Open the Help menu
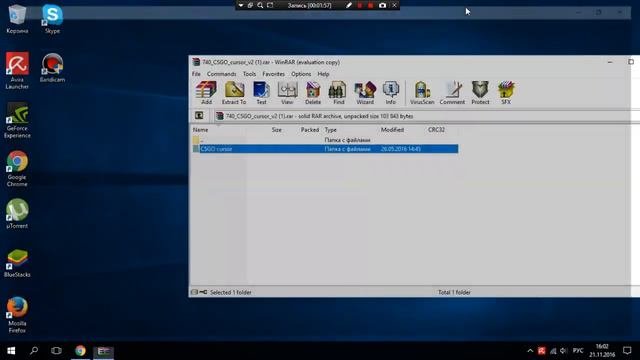The width and height of the screenshot is (640, 360). click(x=323, y=74)
